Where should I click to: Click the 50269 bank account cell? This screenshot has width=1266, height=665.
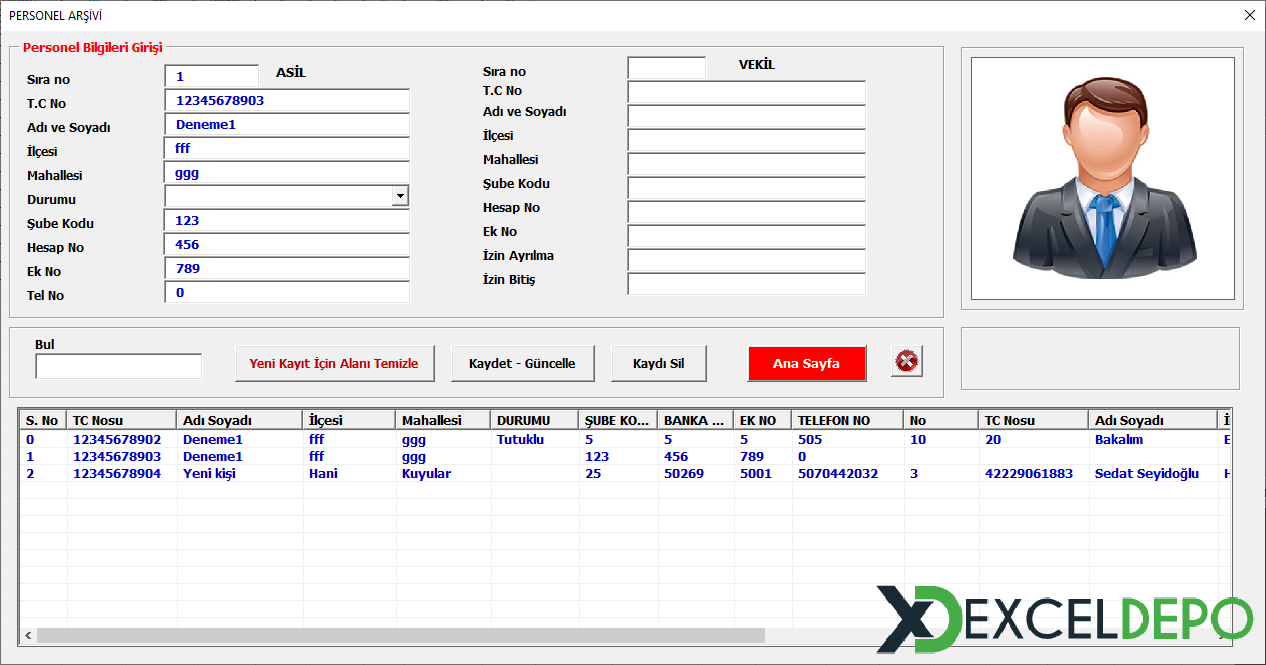click(x=683, y=473)
